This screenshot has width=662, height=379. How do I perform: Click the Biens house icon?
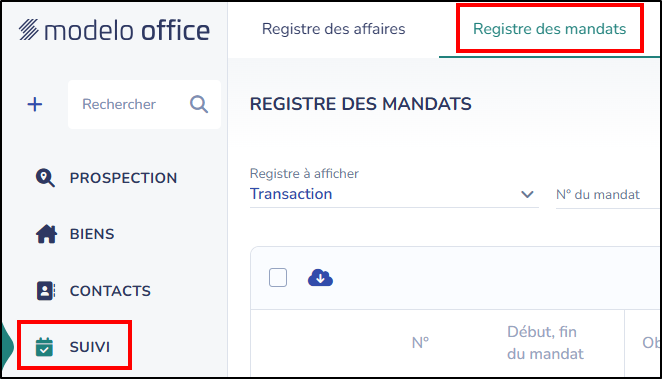click(x=46, y=234)
